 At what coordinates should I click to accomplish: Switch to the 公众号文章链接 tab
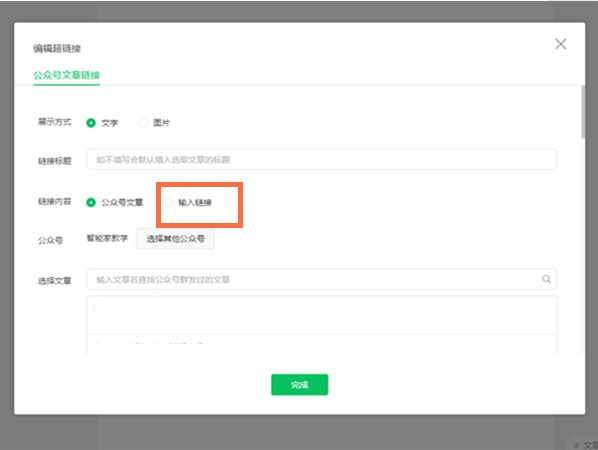[x=66, y=75]
